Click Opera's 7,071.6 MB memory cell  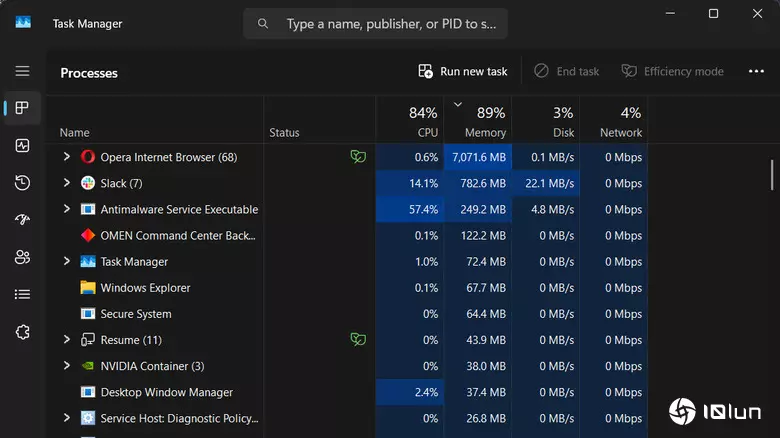click(478, 157)
